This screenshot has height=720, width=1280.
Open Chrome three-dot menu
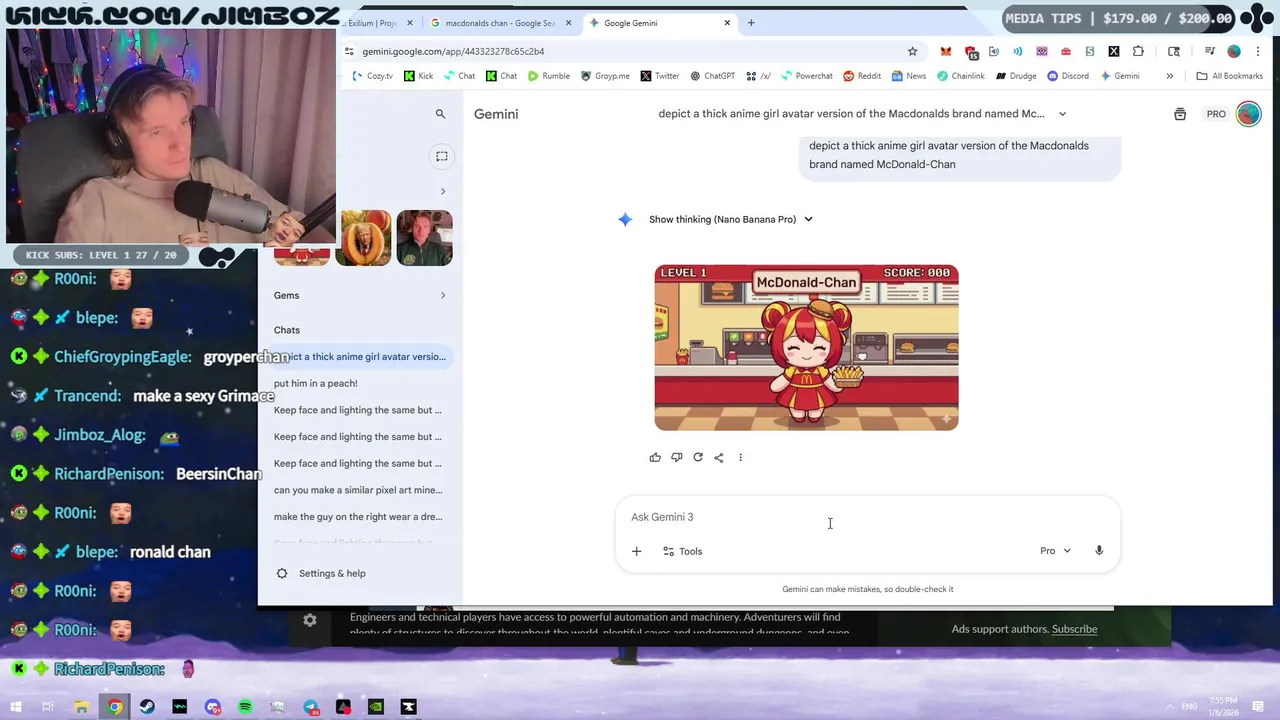coord(1258,51)
